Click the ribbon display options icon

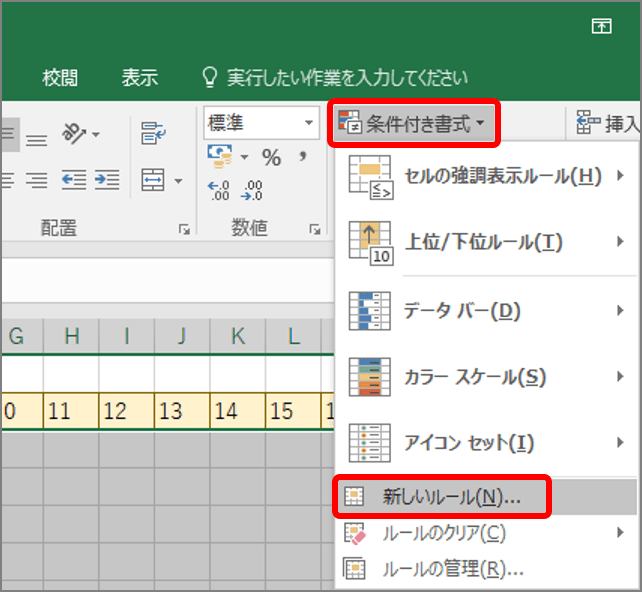coord(601,27)
